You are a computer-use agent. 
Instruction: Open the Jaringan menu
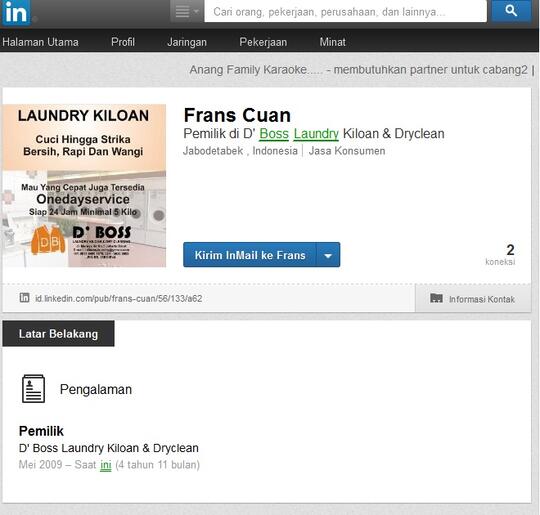click(187, 42)
